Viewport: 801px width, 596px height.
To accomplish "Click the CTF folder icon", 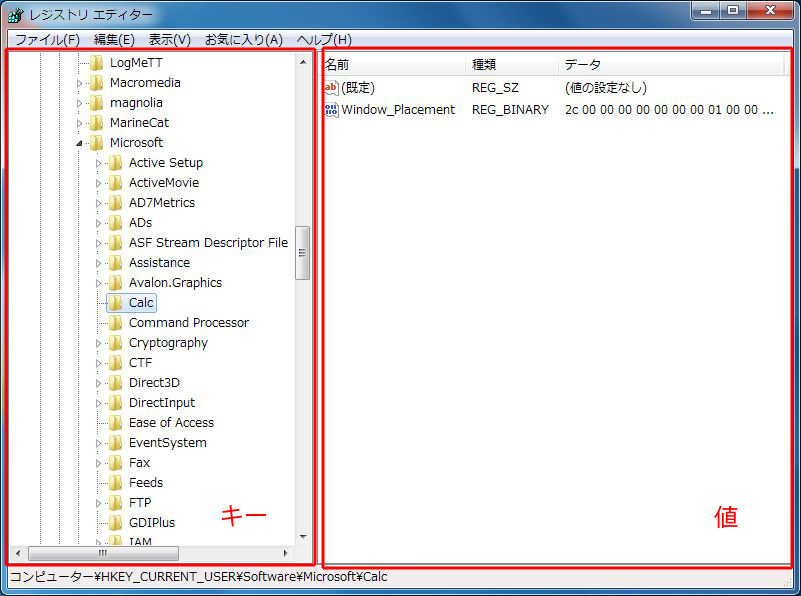I will 115,363.
